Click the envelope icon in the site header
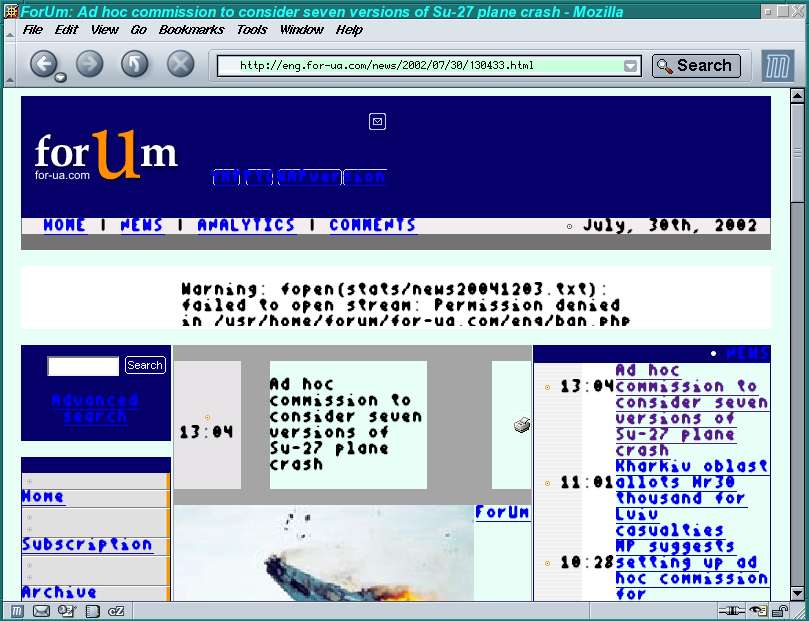This screenshot has width=809, height=621. pyautogui.click(x=377, y=122)
